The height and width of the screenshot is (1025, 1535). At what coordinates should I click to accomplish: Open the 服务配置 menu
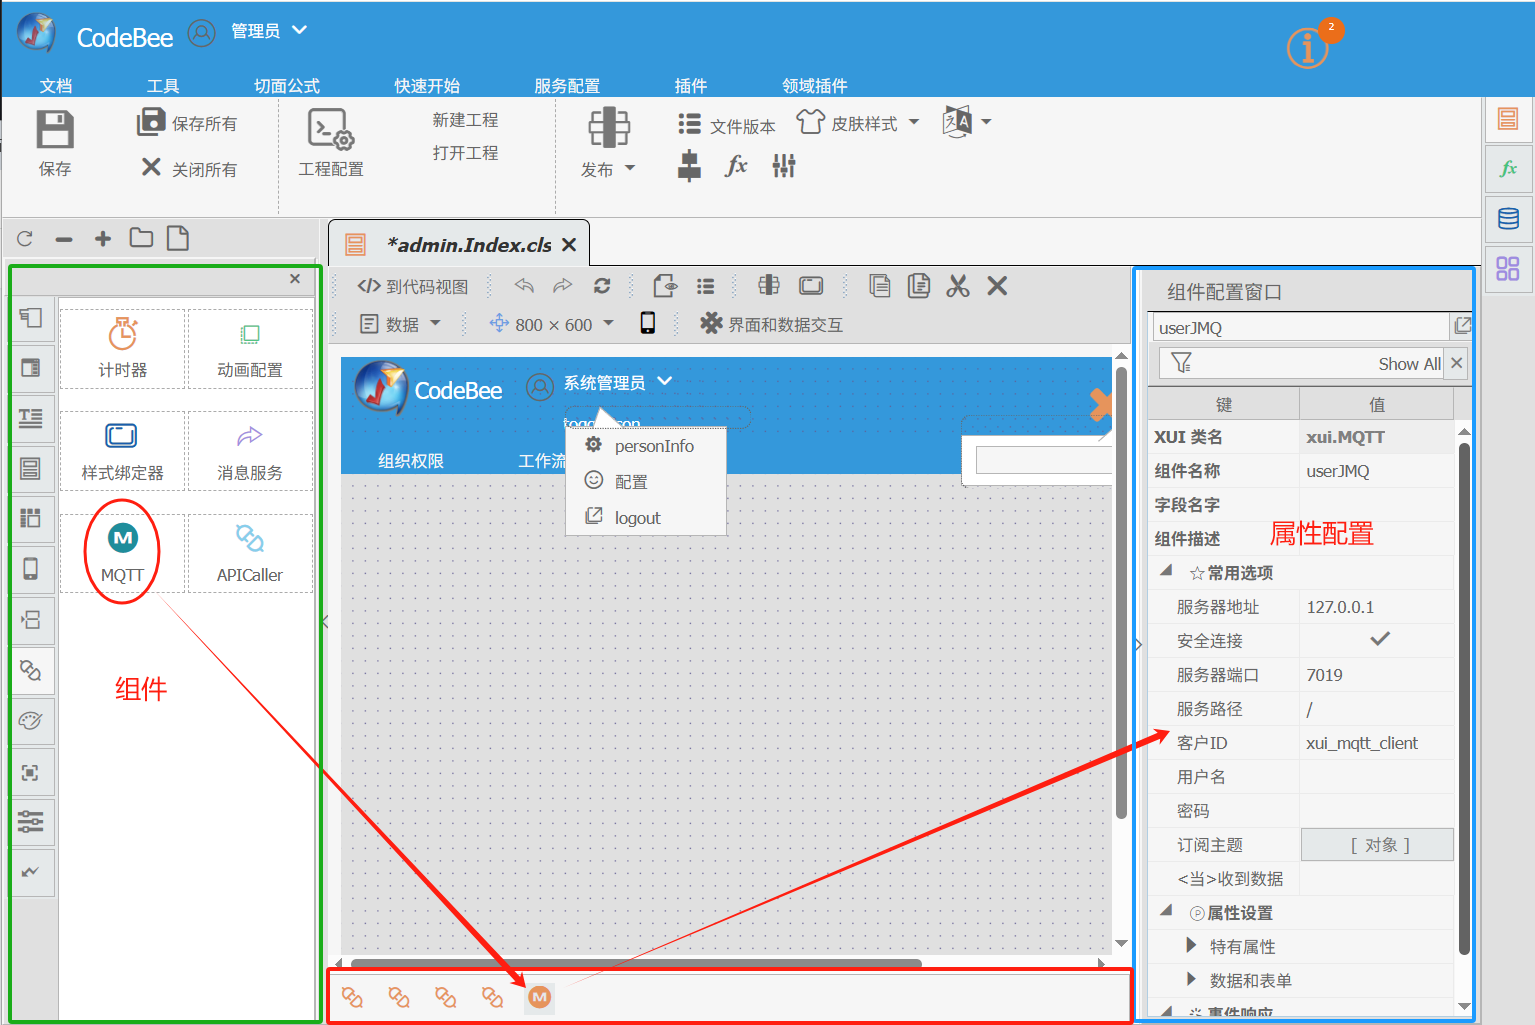567,86
